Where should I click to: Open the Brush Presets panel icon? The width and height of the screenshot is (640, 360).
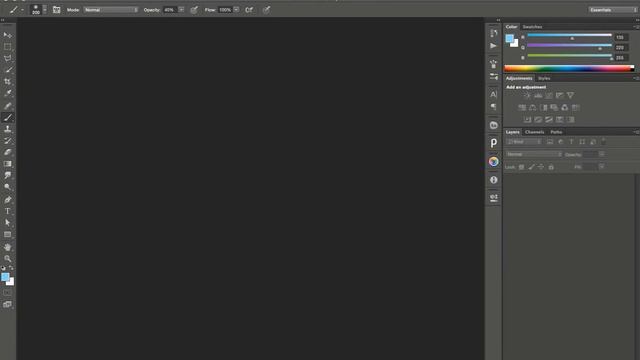(x=493, y=76)
